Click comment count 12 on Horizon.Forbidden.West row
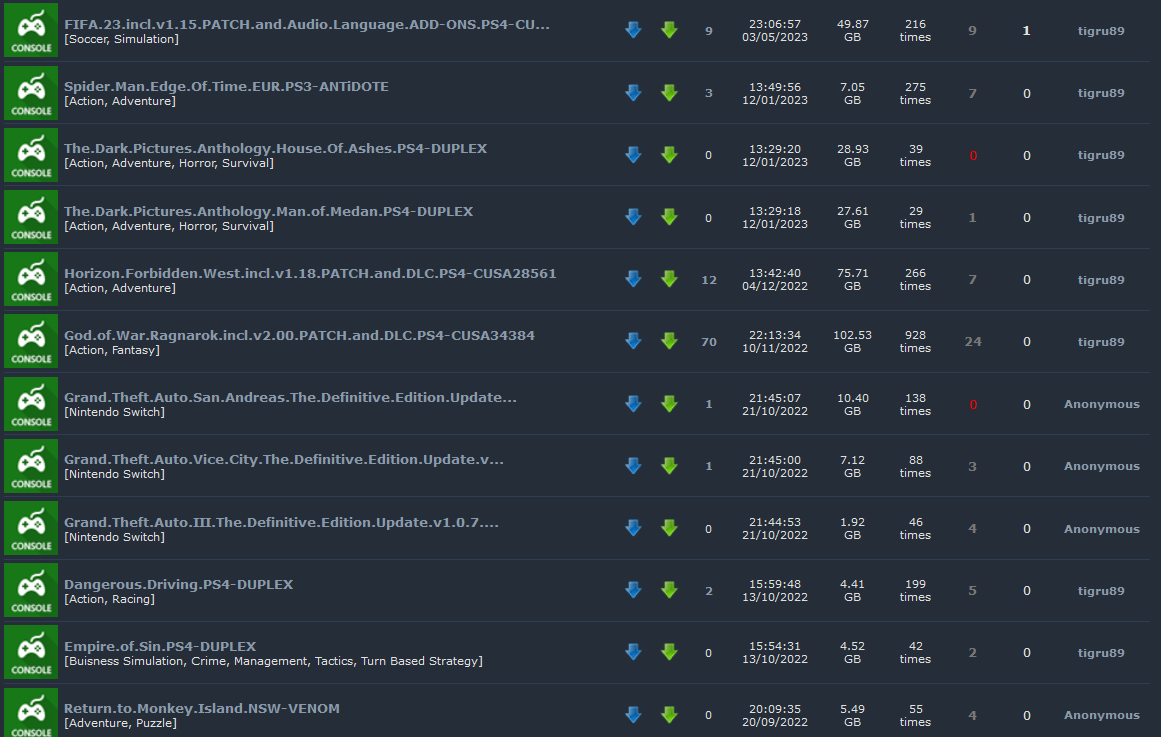Screen dimensions: 1161x737 709,280
